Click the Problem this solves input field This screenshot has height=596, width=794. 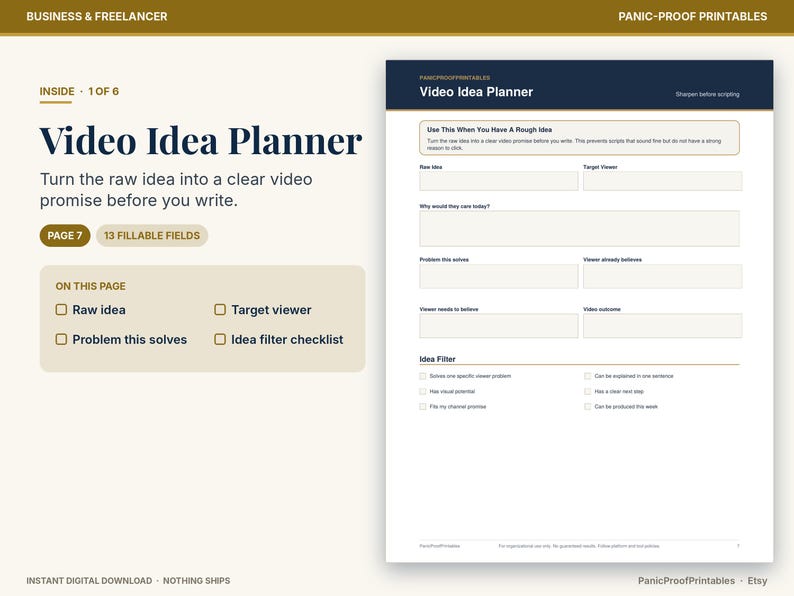pos(498,276)
